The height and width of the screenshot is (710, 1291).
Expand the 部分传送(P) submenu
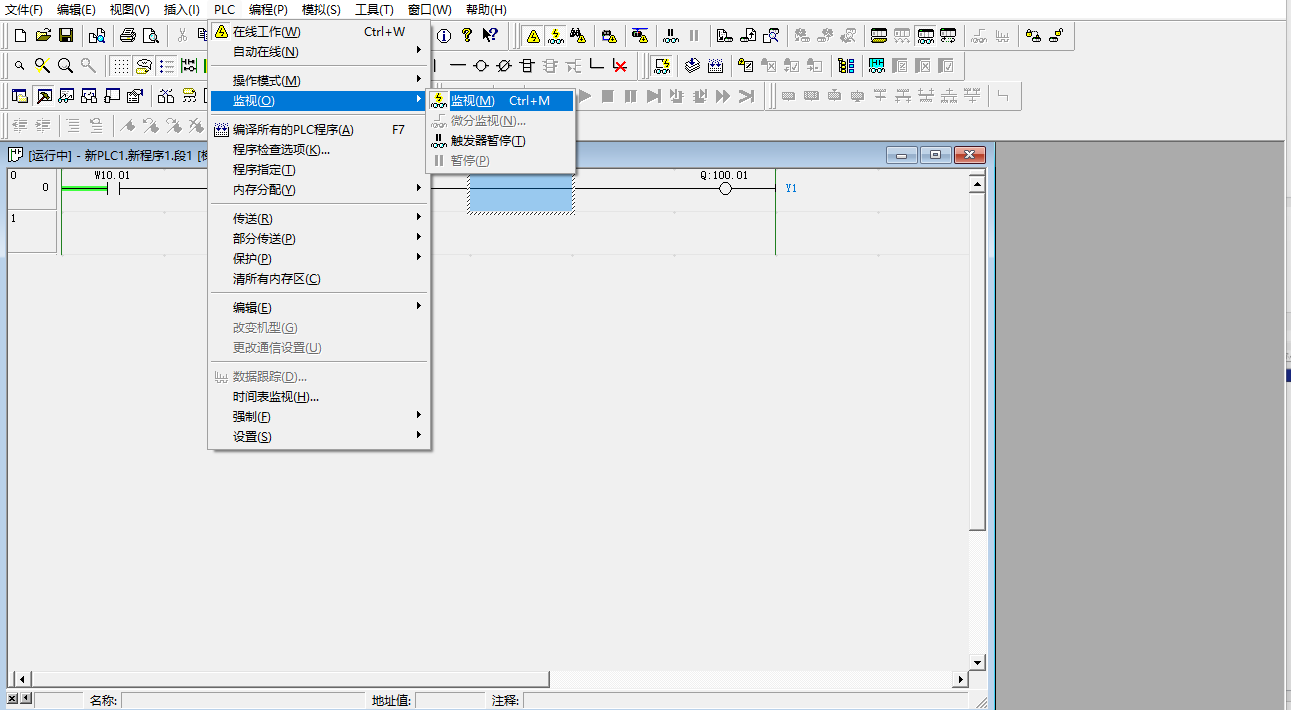(x=319, y=239)
